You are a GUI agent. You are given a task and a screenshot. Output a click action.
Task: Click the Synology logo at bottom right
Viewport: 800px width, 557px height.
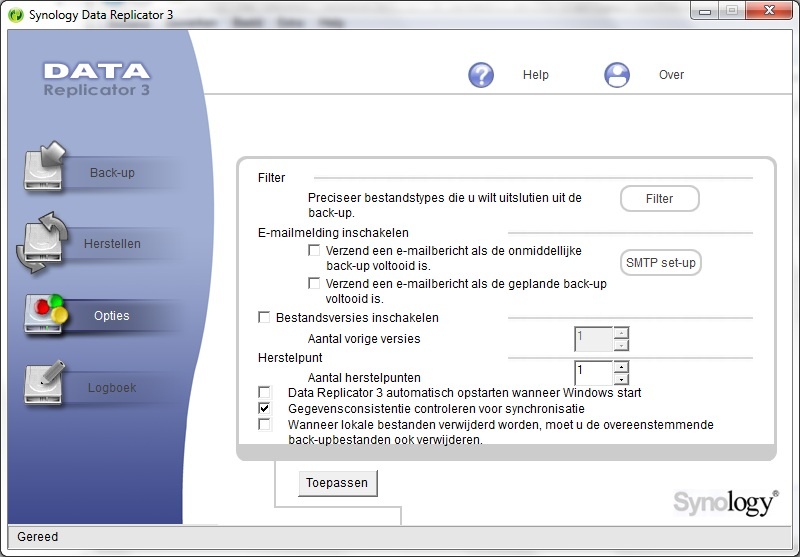726,503
